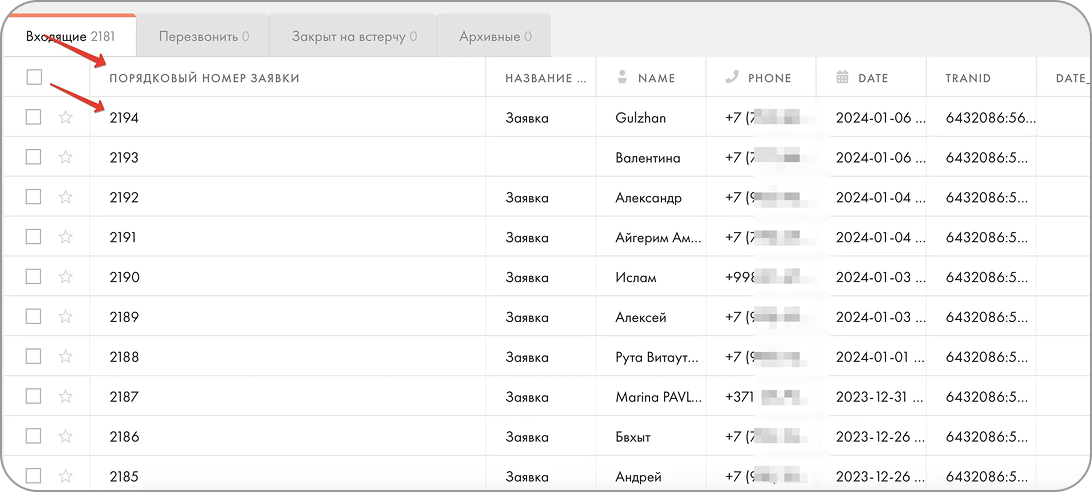Toggle the select-all checkbox in header
This screenshot has height=492, width=1092.
point(34,77)
